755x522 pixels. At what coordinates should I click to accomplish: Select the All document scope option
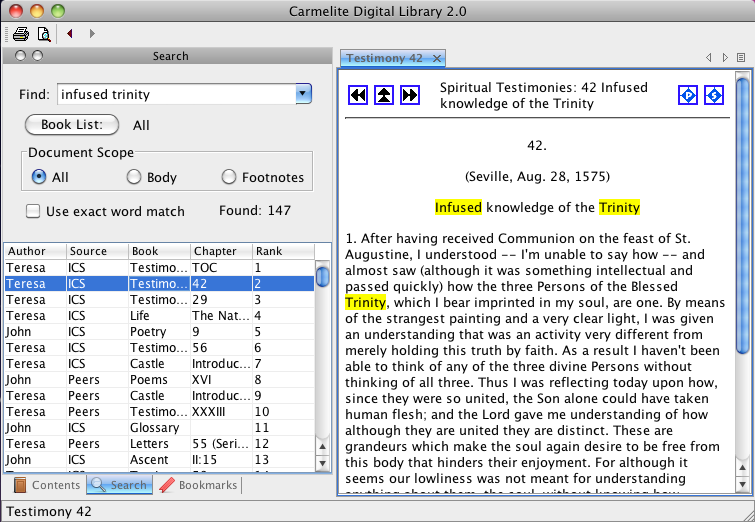pyautogui.click(x=40, y=177)
